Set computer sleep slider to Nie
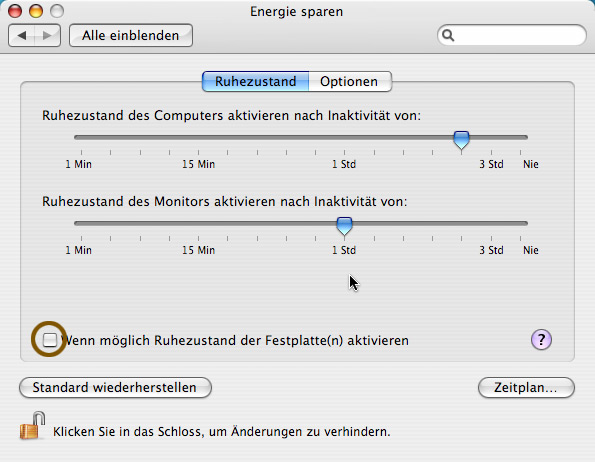This screenshot has width=595, height=462. pos(521,137)
